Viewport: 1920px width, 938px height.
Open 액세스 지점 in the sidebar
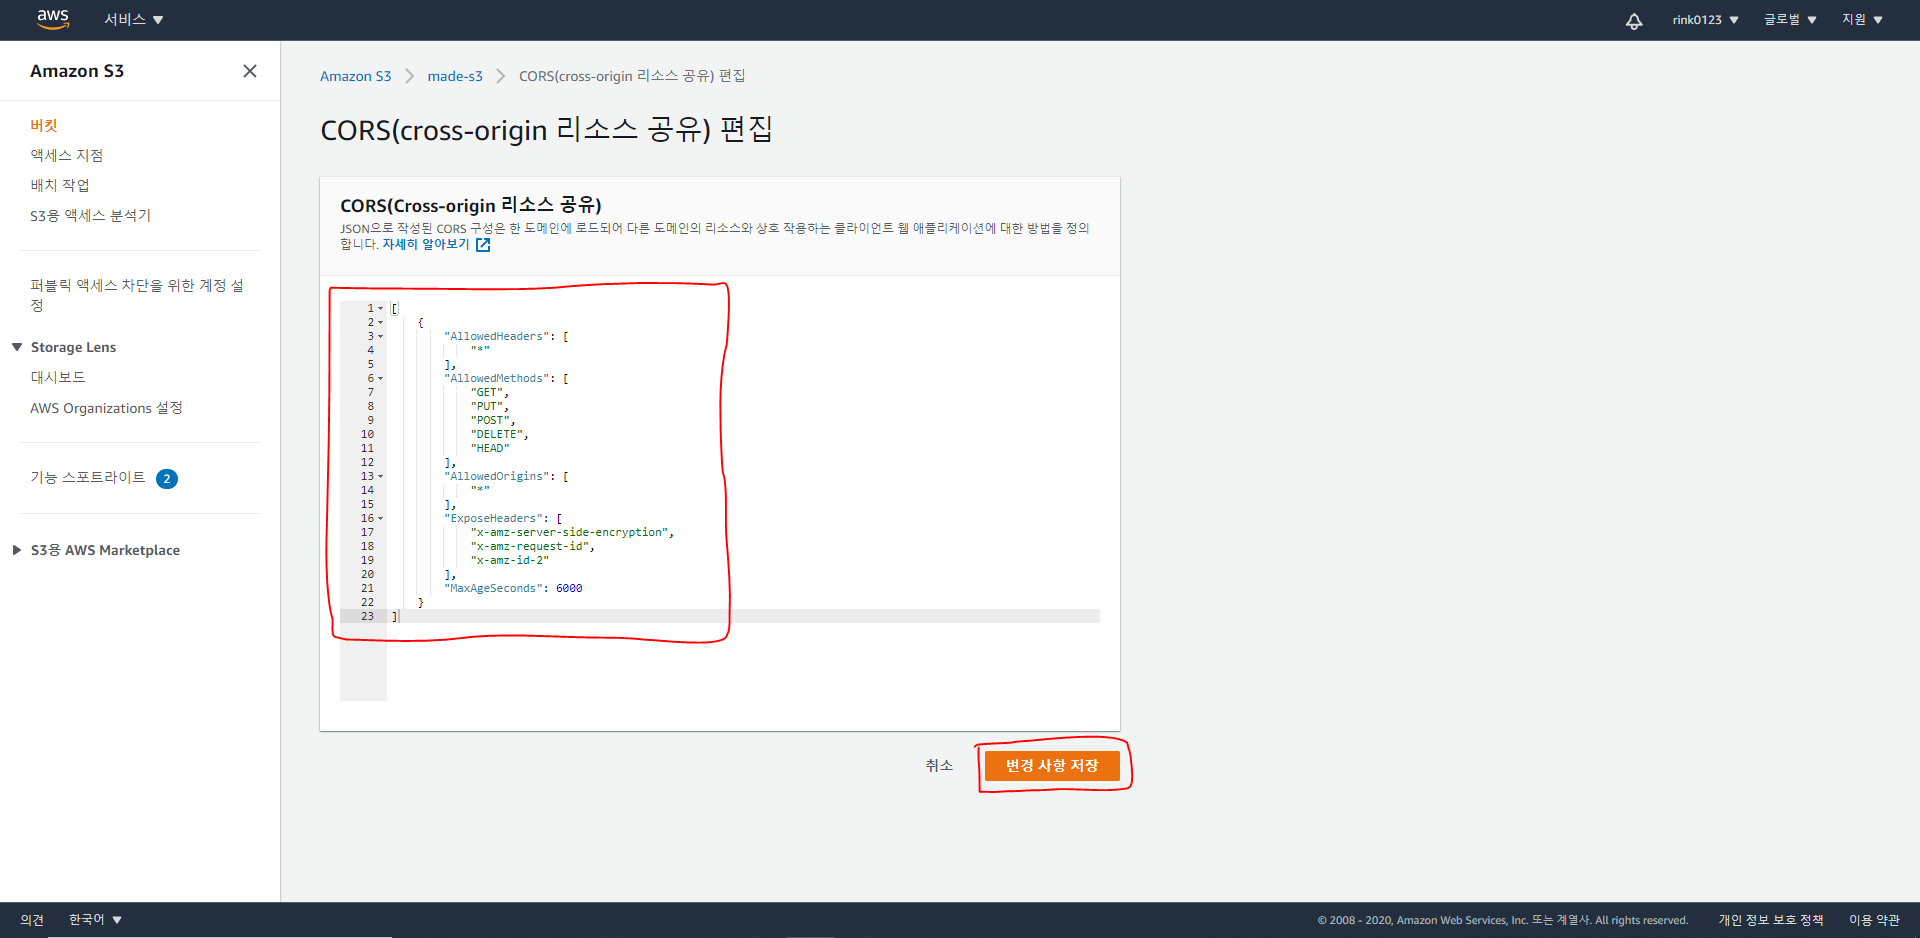(67, 155)
